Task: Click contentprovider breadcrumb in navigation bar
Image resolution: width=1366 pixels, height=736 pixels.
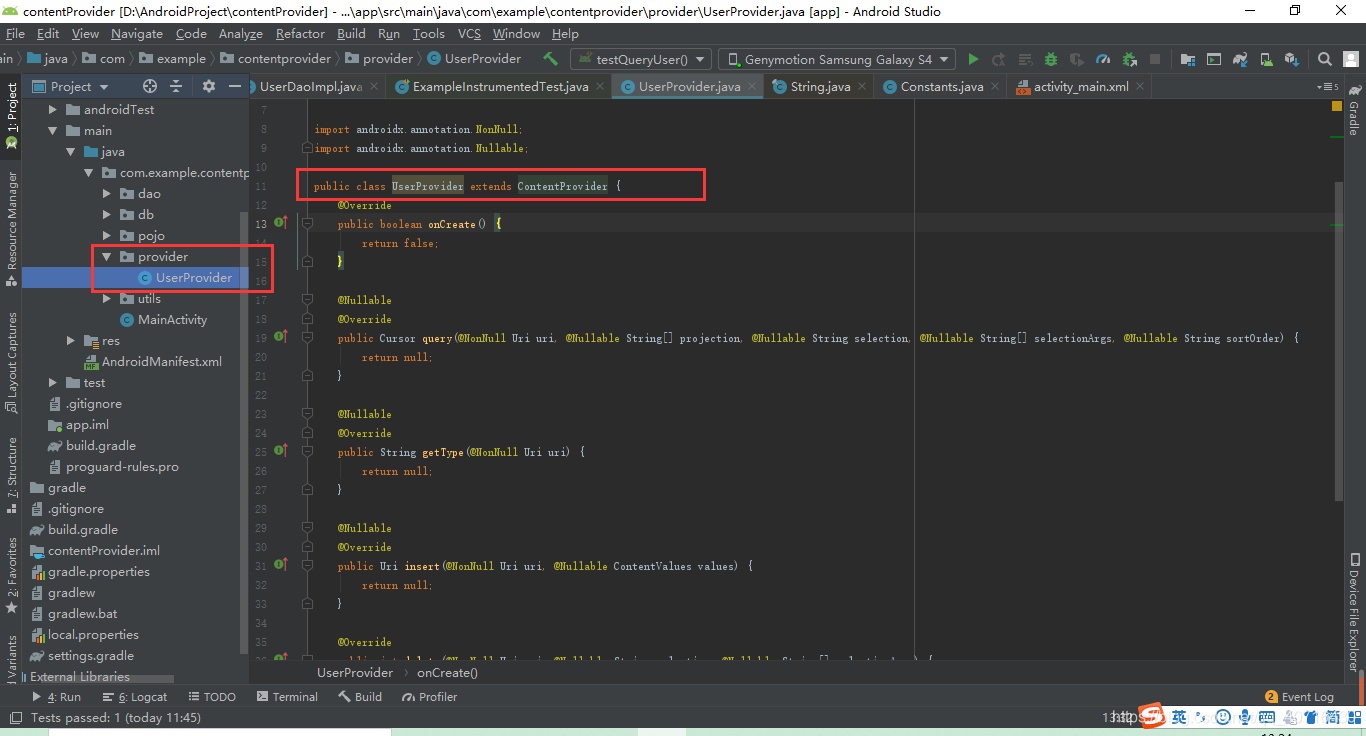Action: tap(275, 59)
